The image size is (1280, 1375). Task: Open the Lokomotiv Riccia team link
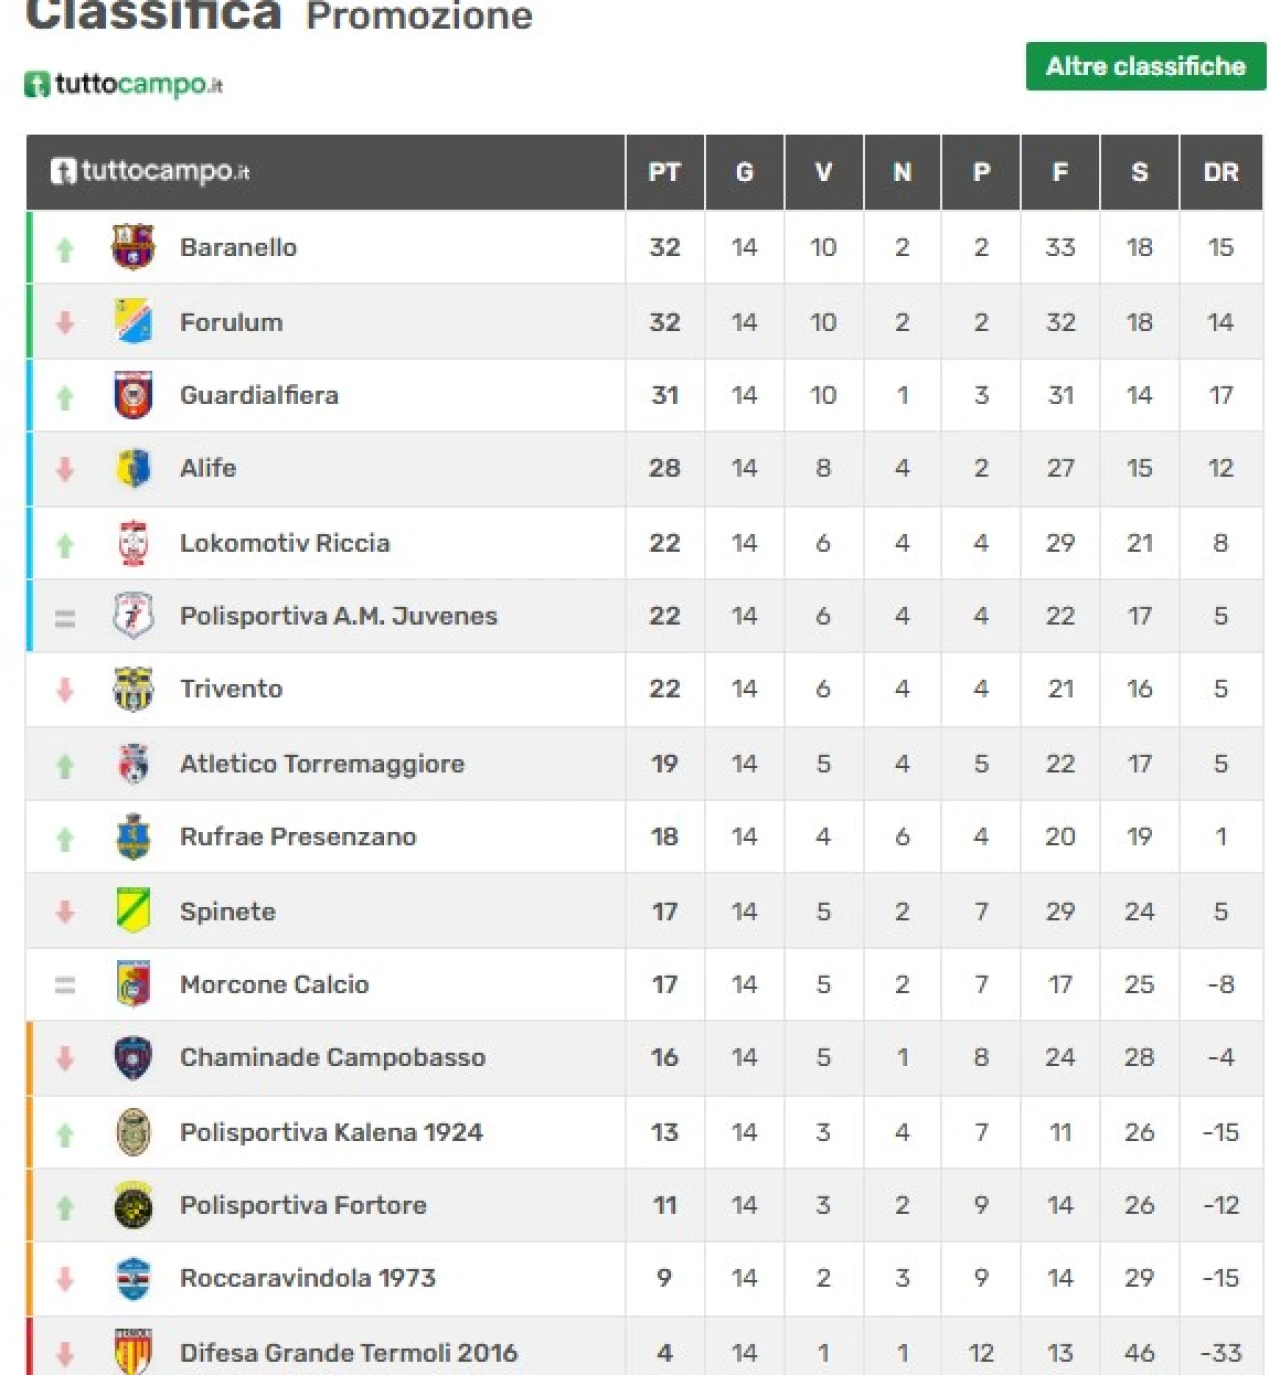[285, 543]
